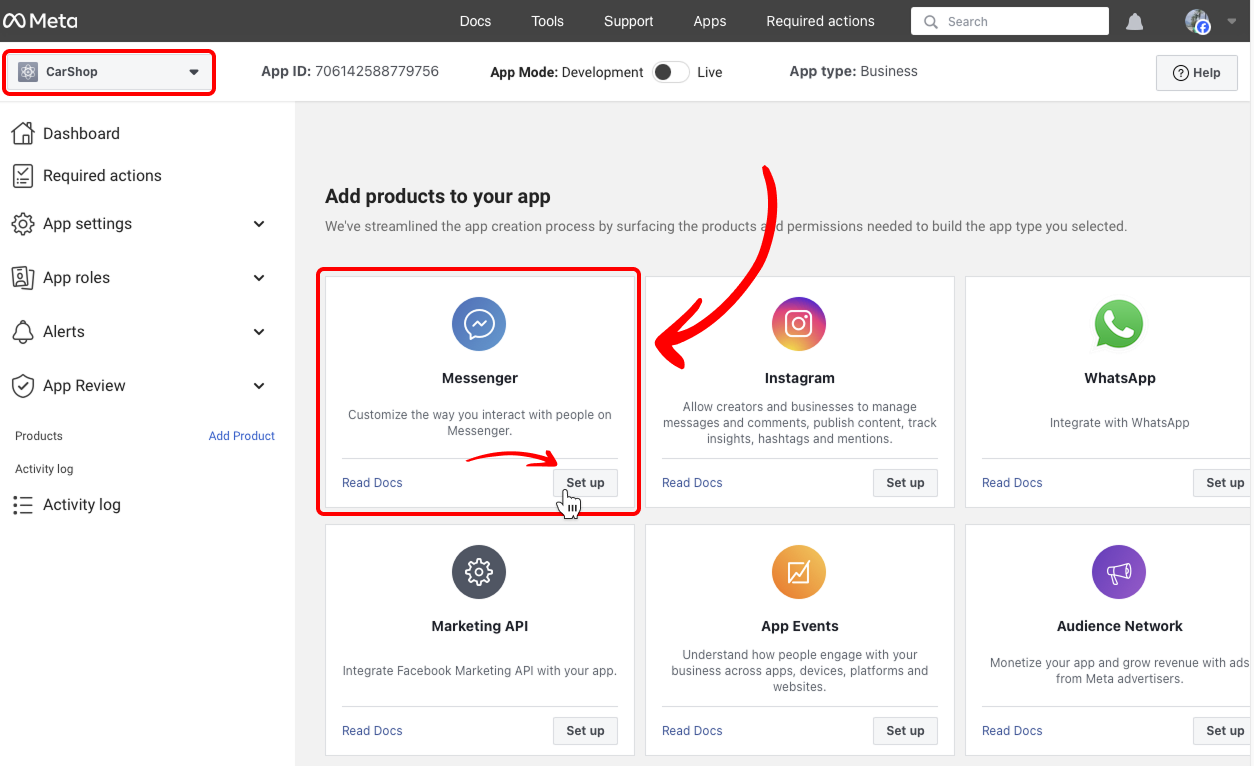Click the Messenger product icon

pos(479,324)
